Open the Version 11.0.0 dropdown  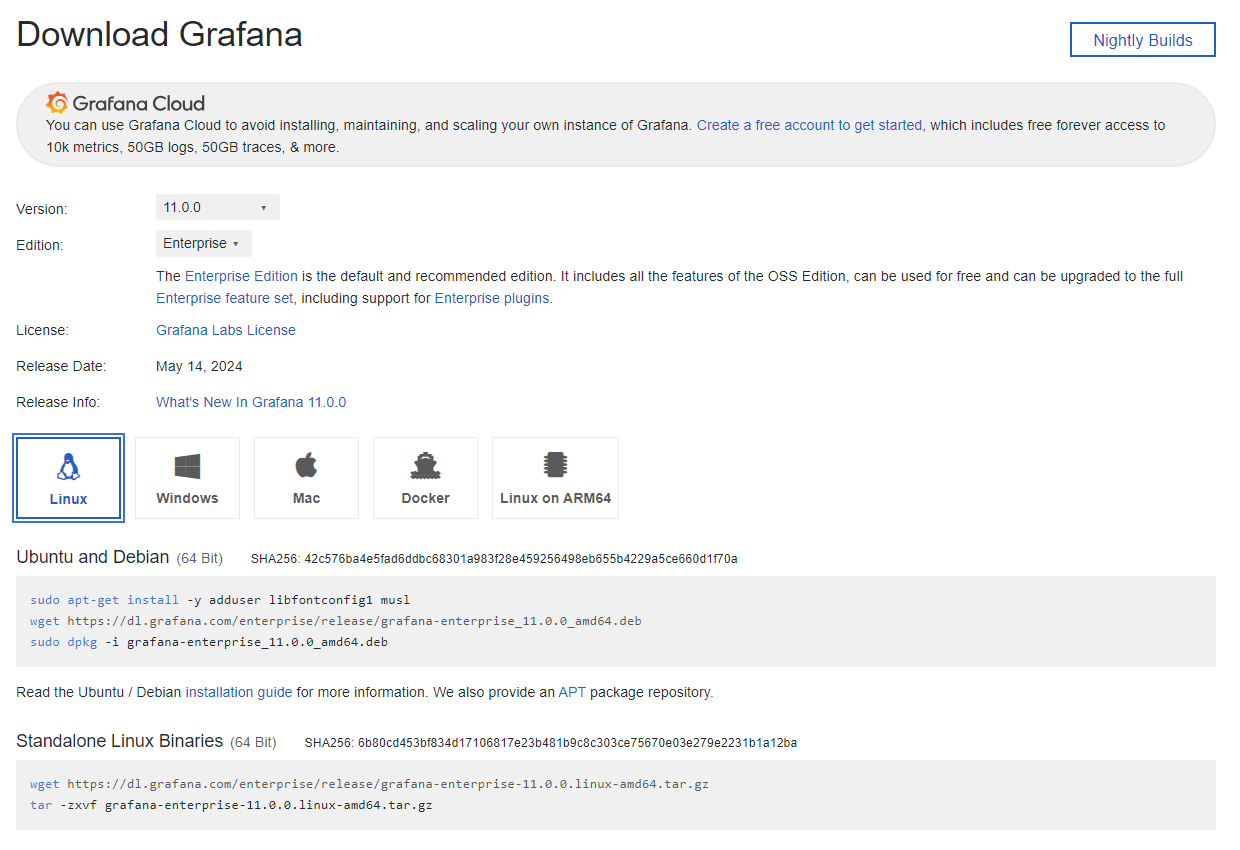218,207
